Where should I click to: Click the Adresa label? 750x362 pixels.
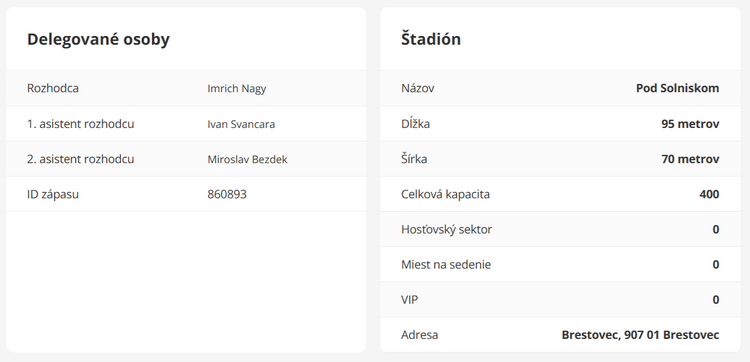click(419, 335)
